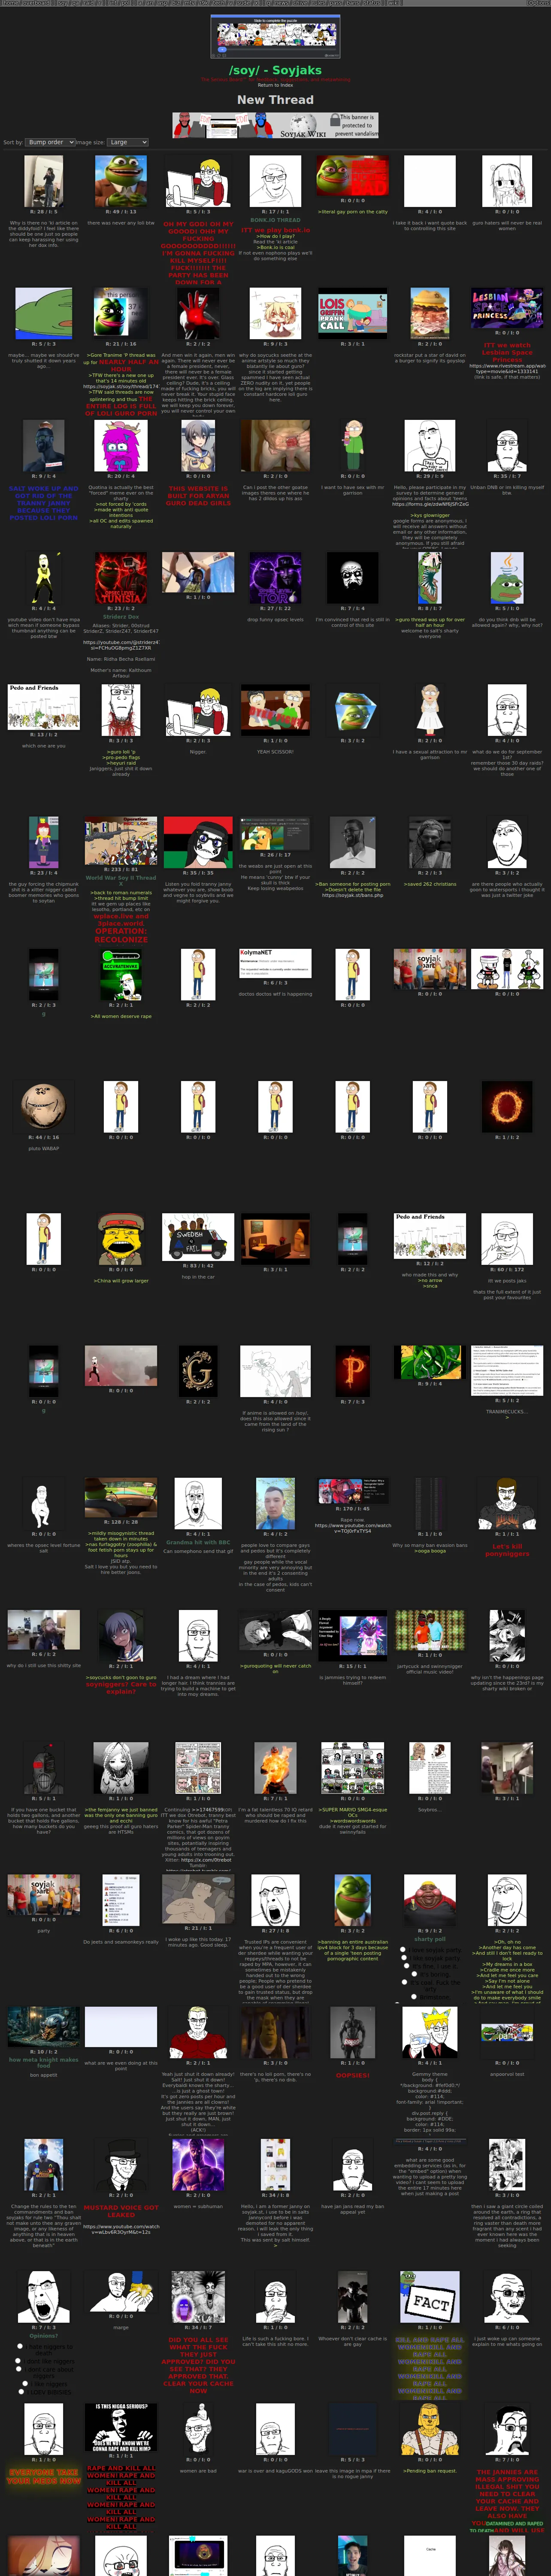The height and width of the screenshot is (2576, 551).
Task: Open the 'drop funny opsec levels' thumbnail
Action: point(275,578)
